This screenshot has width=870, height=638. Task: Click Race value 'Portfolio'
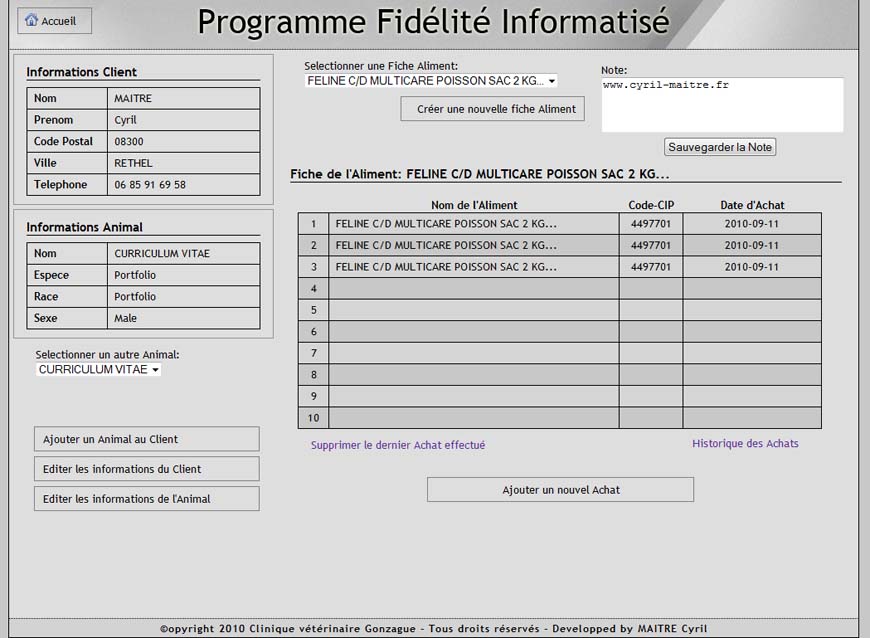[x=135, y=297]
